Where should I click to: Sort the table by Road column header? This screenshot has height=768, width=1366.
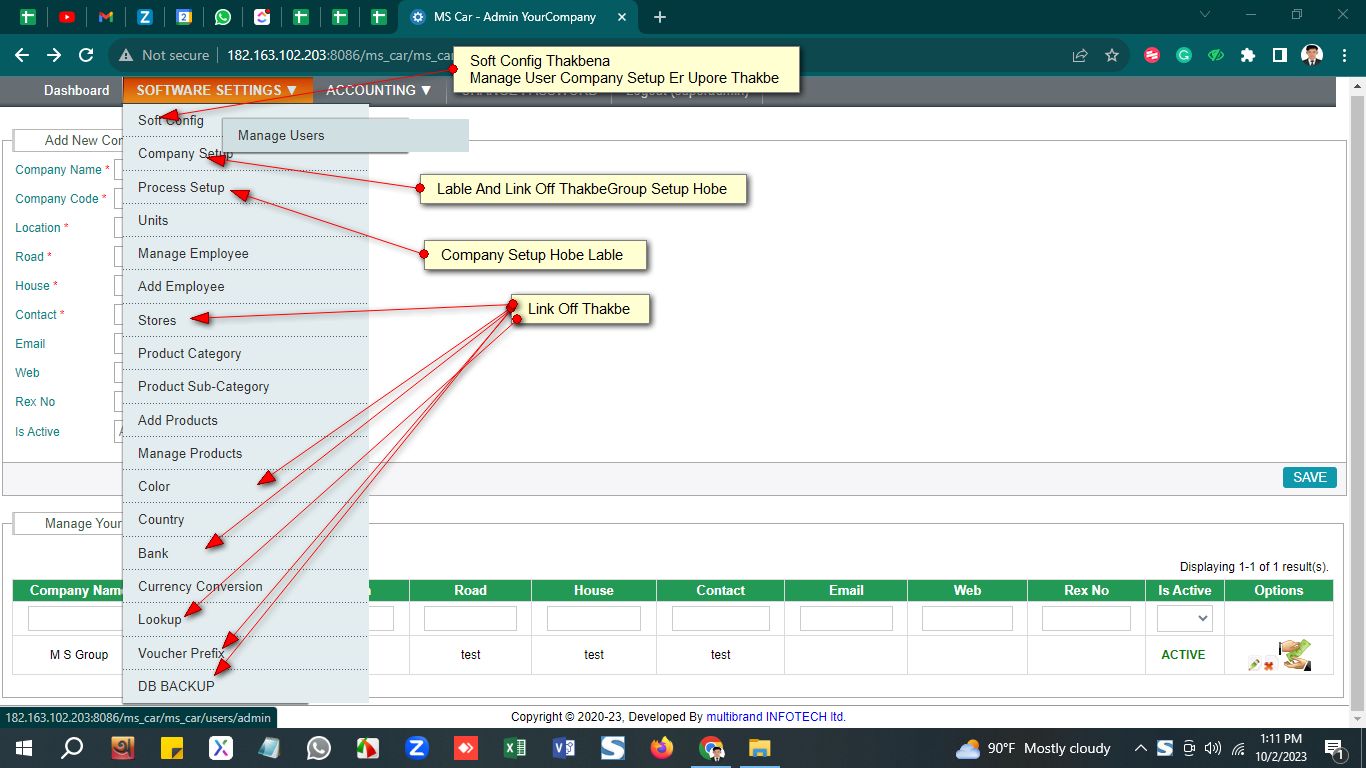pyautogui.click(x=470, y=591)
